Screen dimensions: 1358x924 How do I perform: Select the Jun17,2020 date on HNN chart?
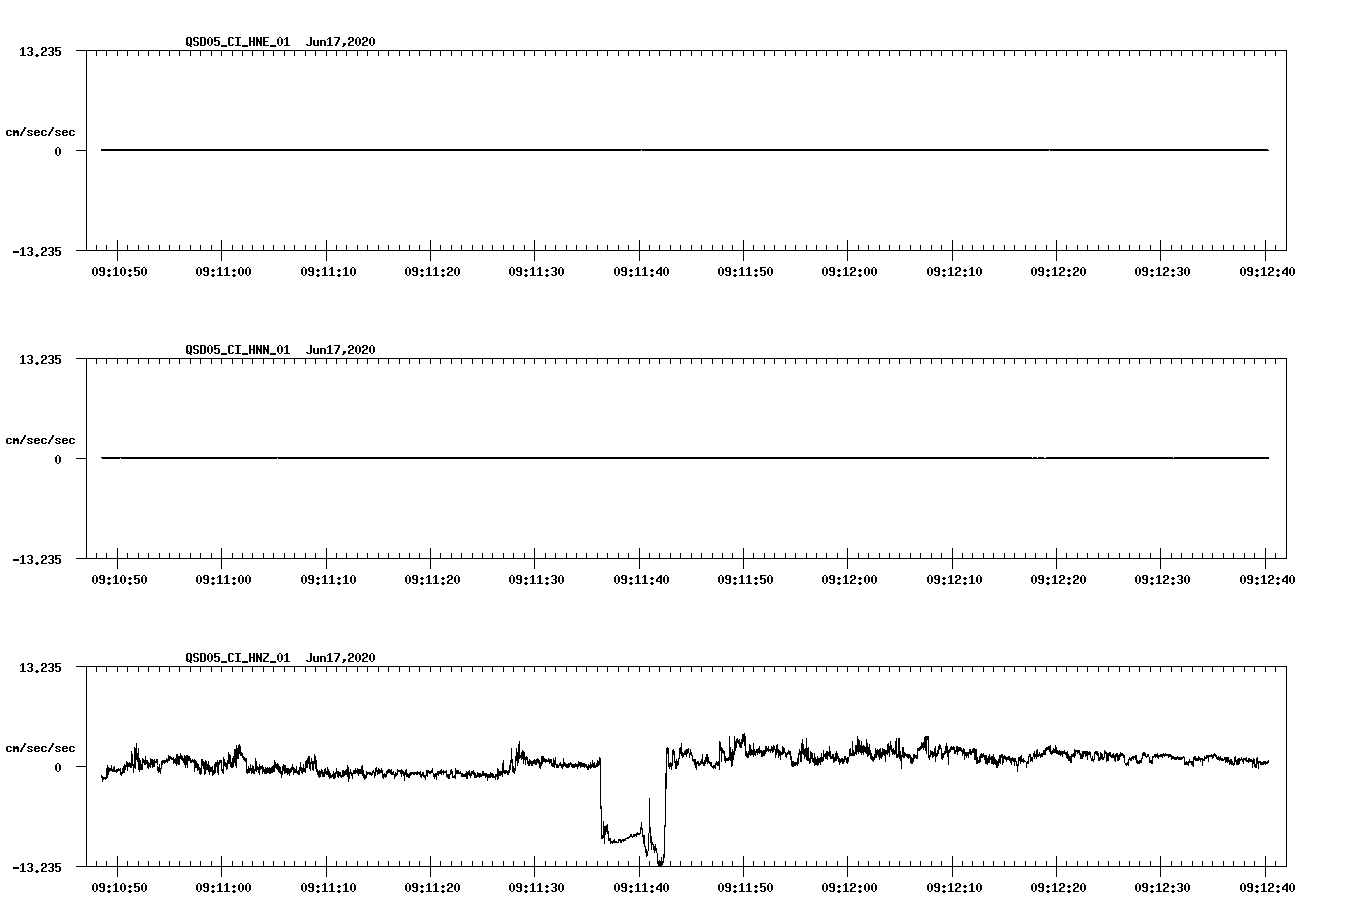coord(341,350)
